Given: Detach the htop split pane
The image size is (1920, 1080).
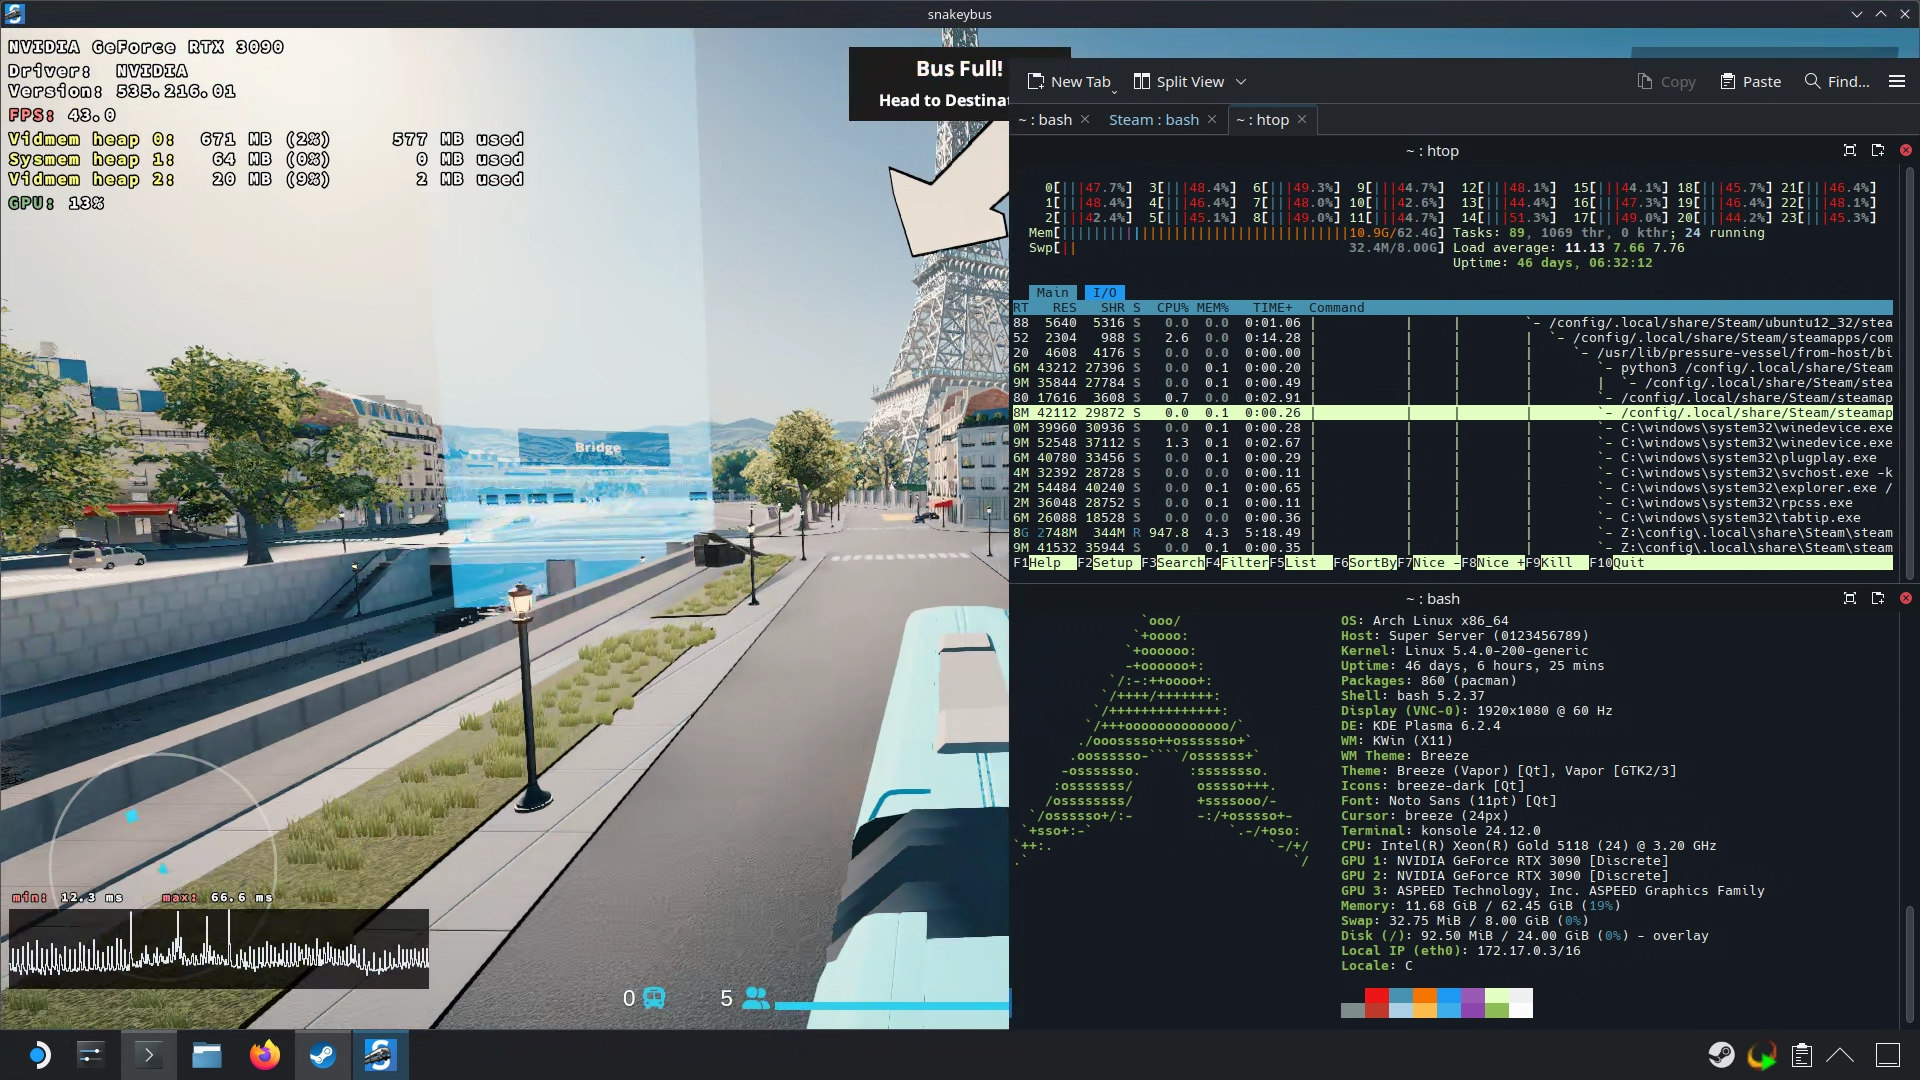Looking at the screenshot, I should pyautogui.click(x=1878, y=150).
